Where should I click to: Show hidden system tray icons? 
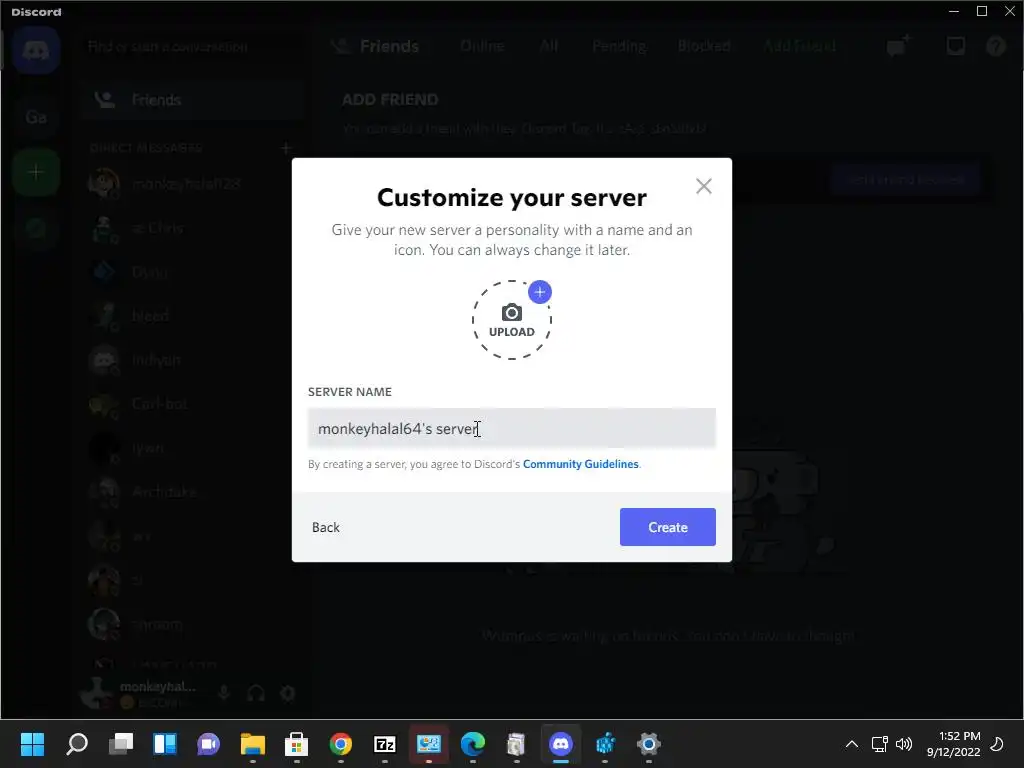[x=852, y=744]
